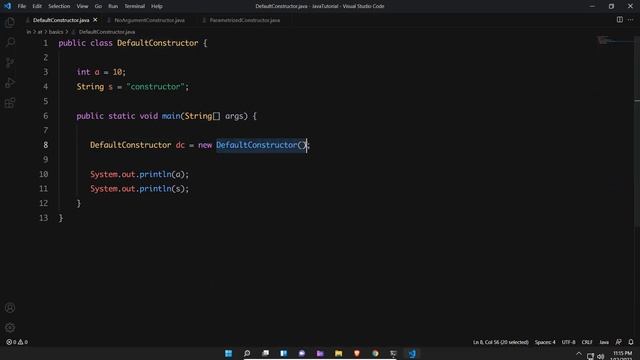Open the Explorer view in activity bar
Image resolution: width=640 pixels, height=360 pixels.
tap(10, 22)
